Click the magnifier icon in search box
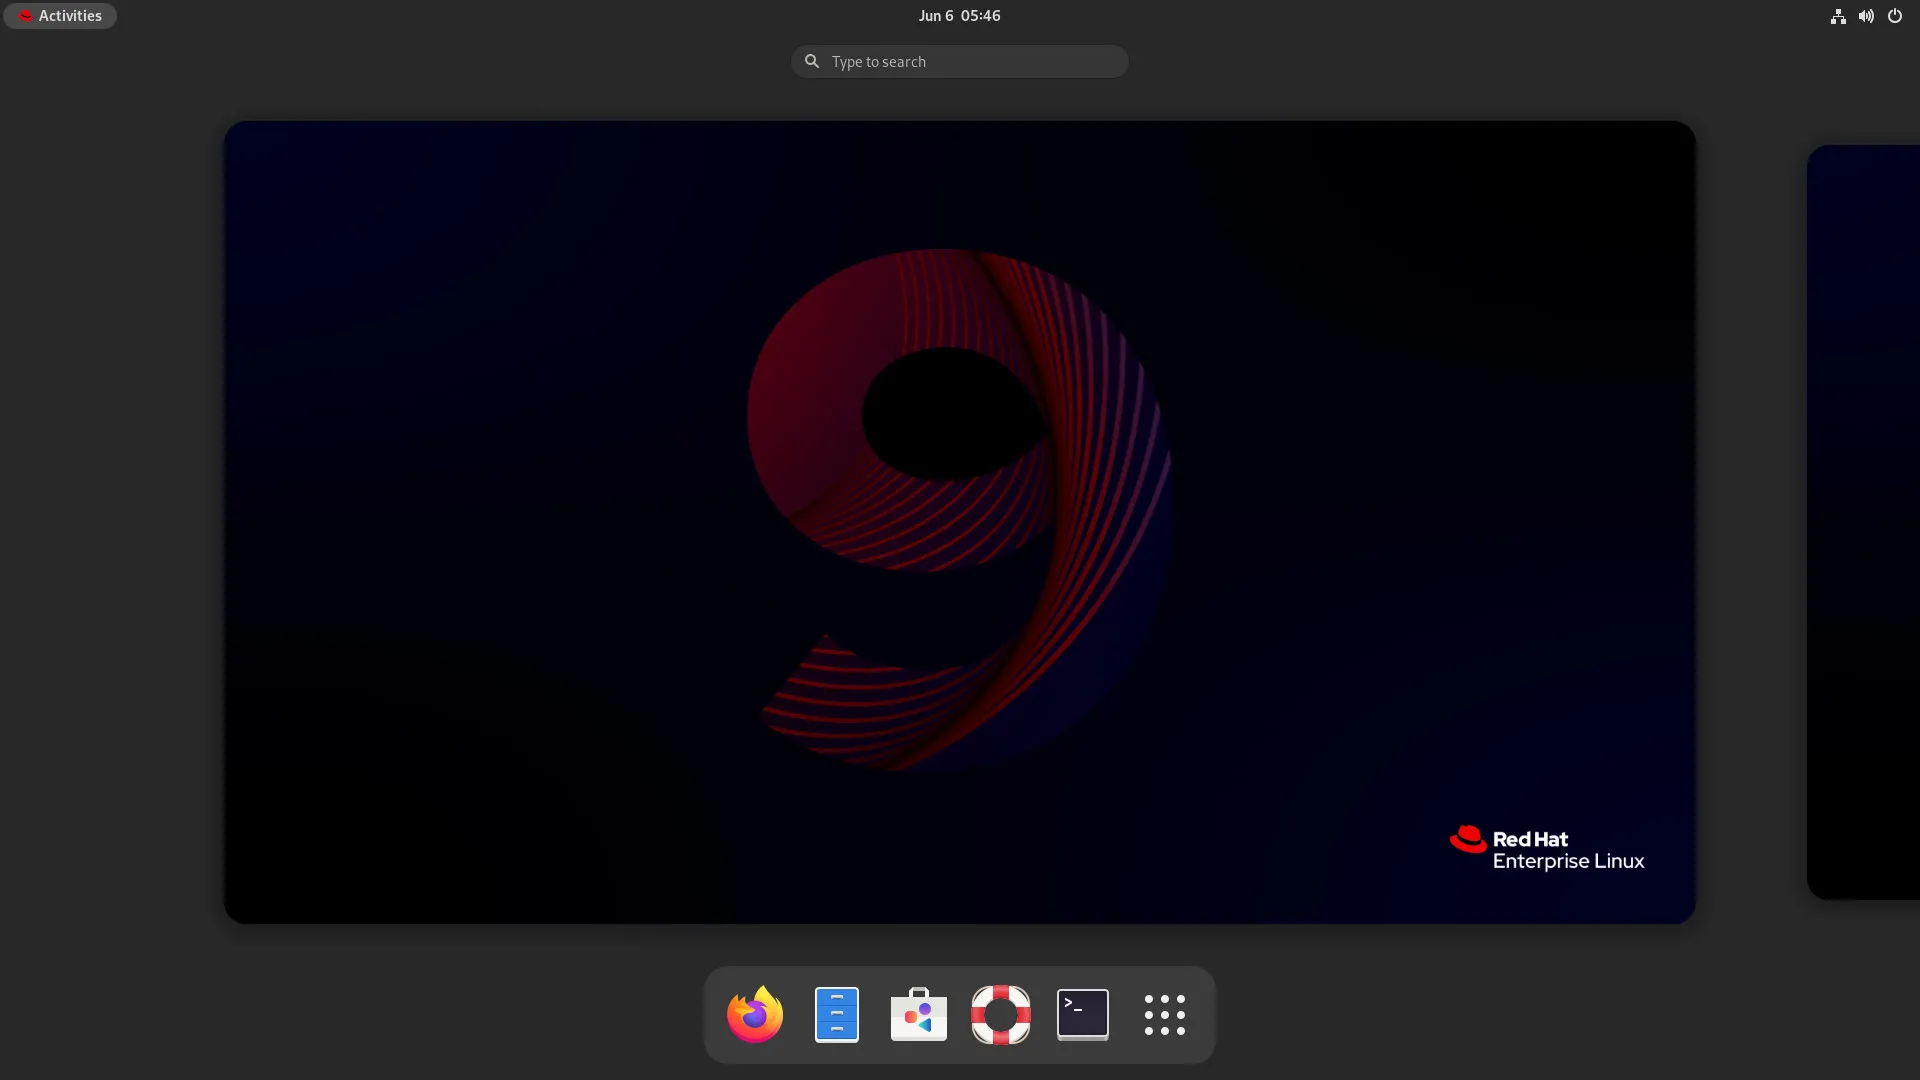Screen dimensions: 1920x1080 [x=812, y=62]
